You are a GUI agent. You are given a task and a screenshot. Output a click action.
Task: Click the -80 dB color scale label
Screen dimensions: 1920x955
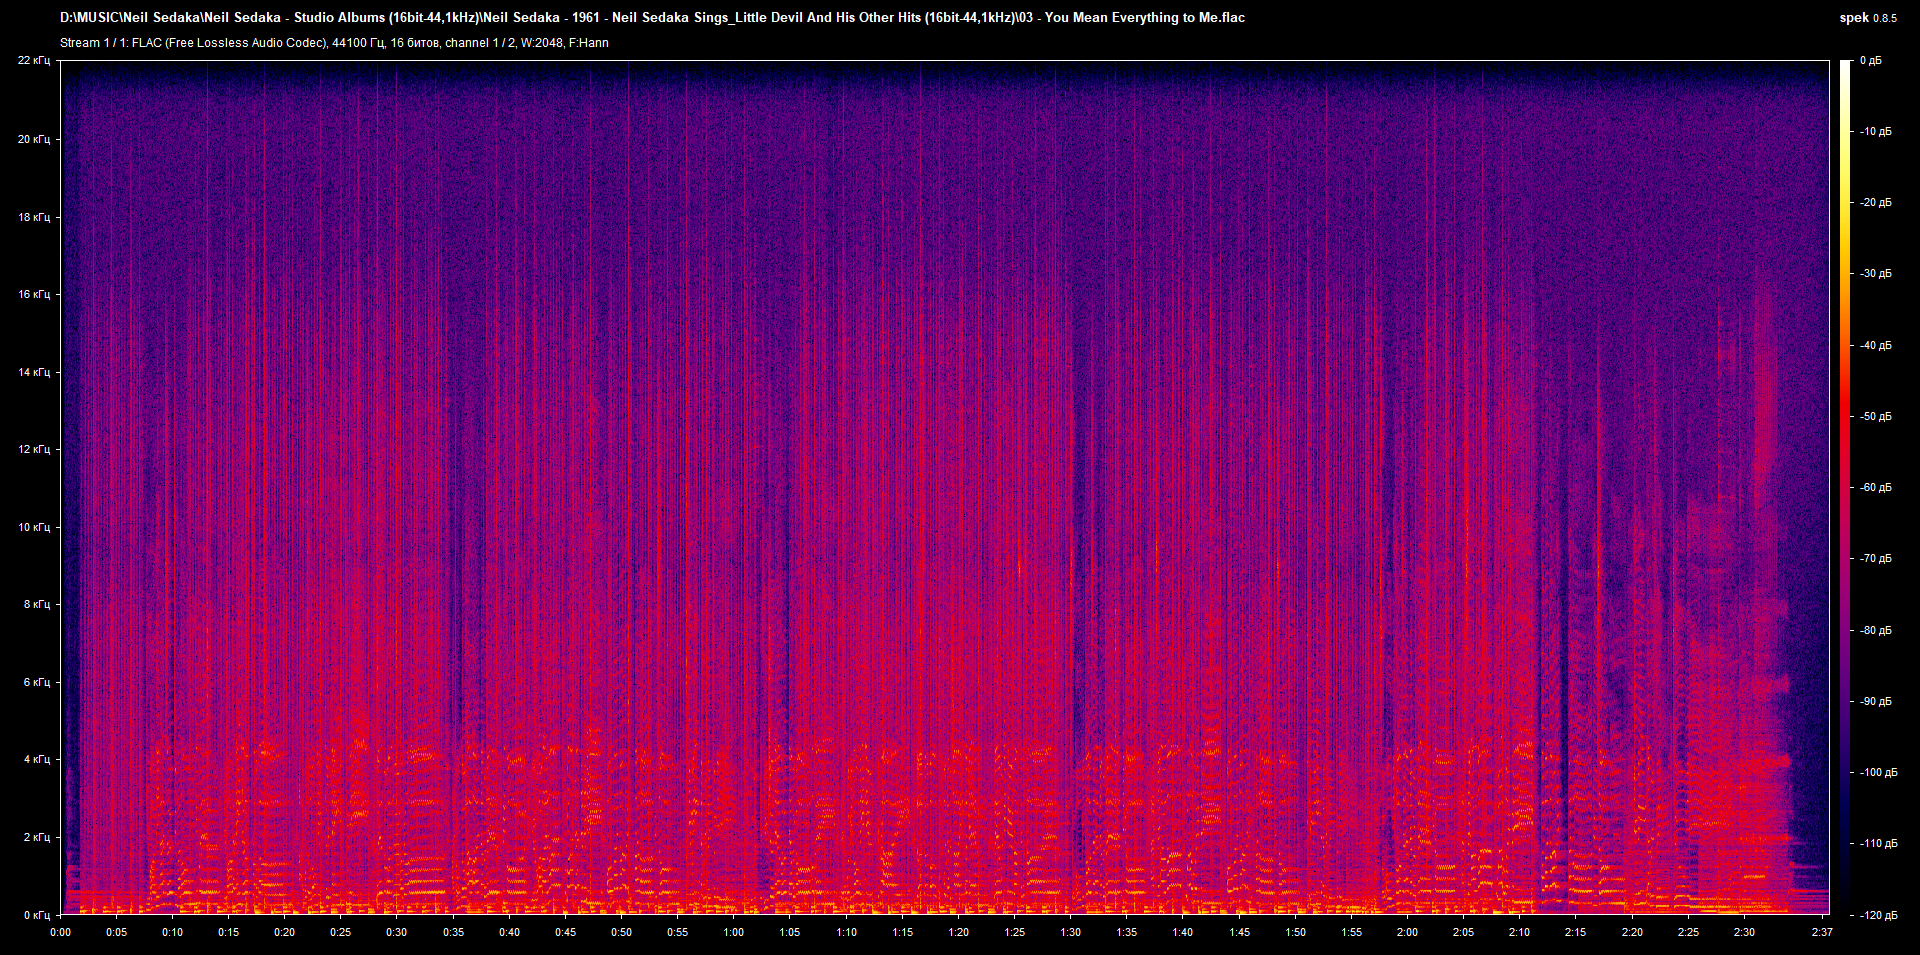click(1875, 630)
